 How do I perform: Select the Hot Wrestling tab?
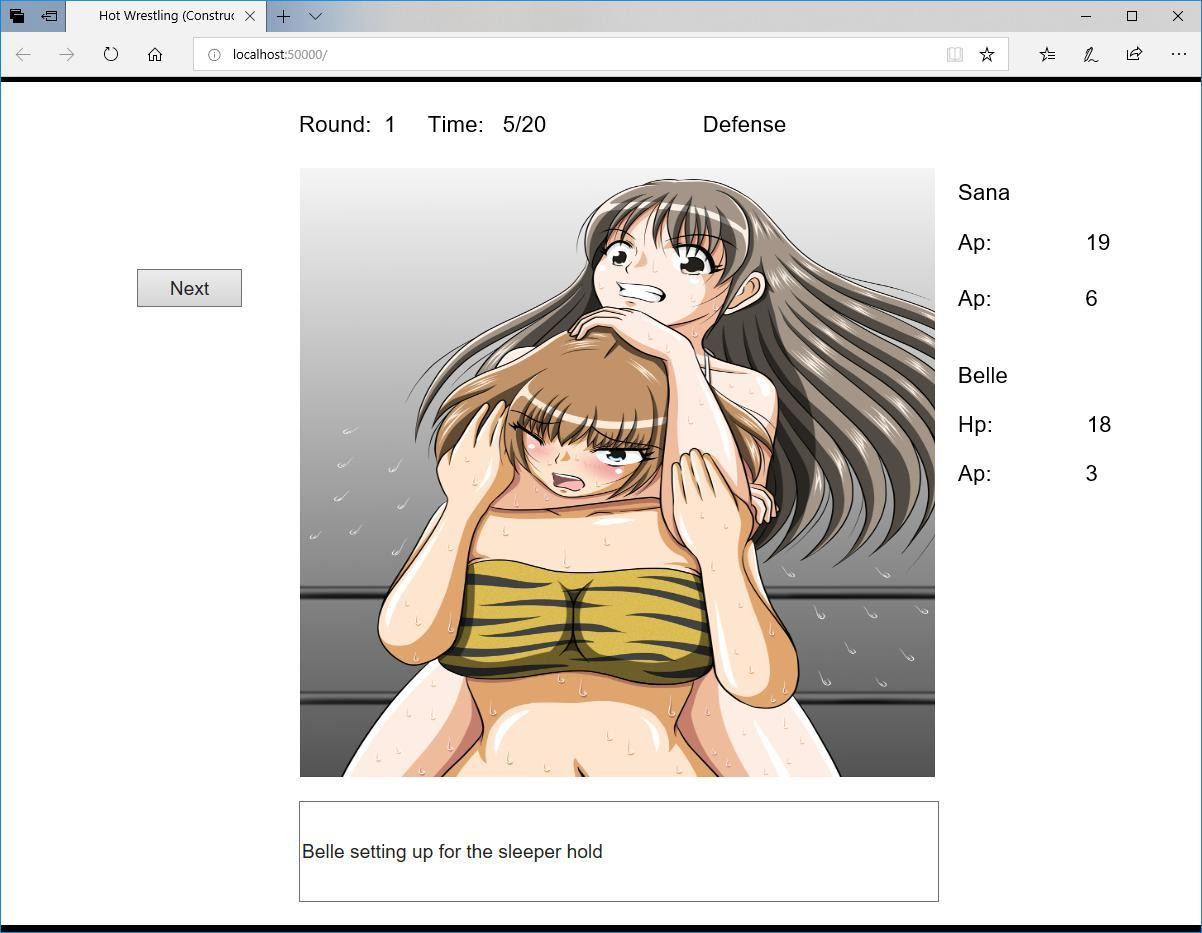166,16
